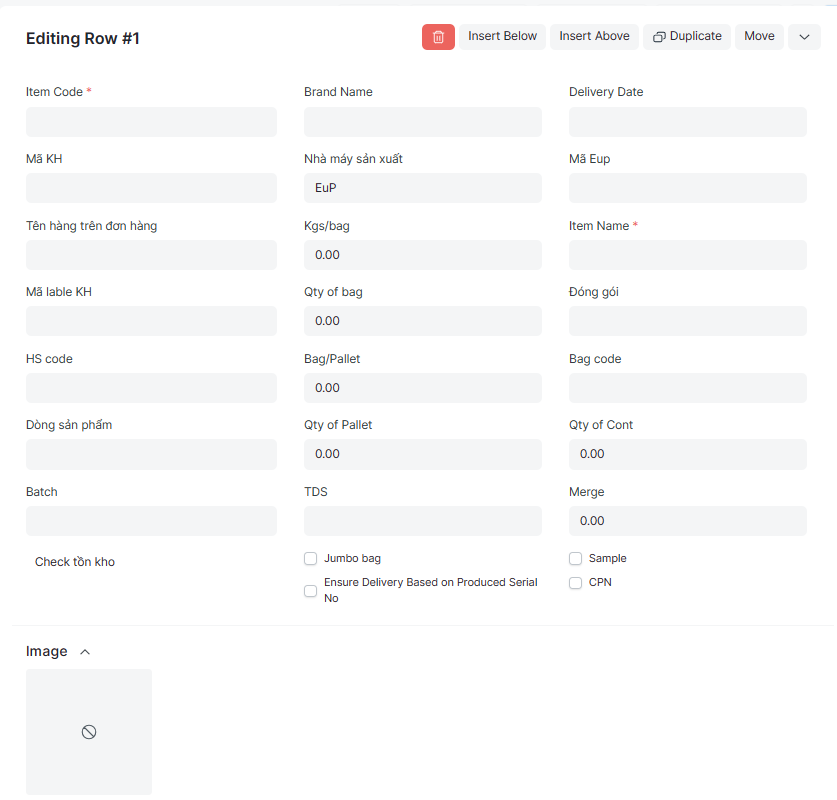Focus the Batch input field
The image size is (837, 800).
[x=151, y=521]
